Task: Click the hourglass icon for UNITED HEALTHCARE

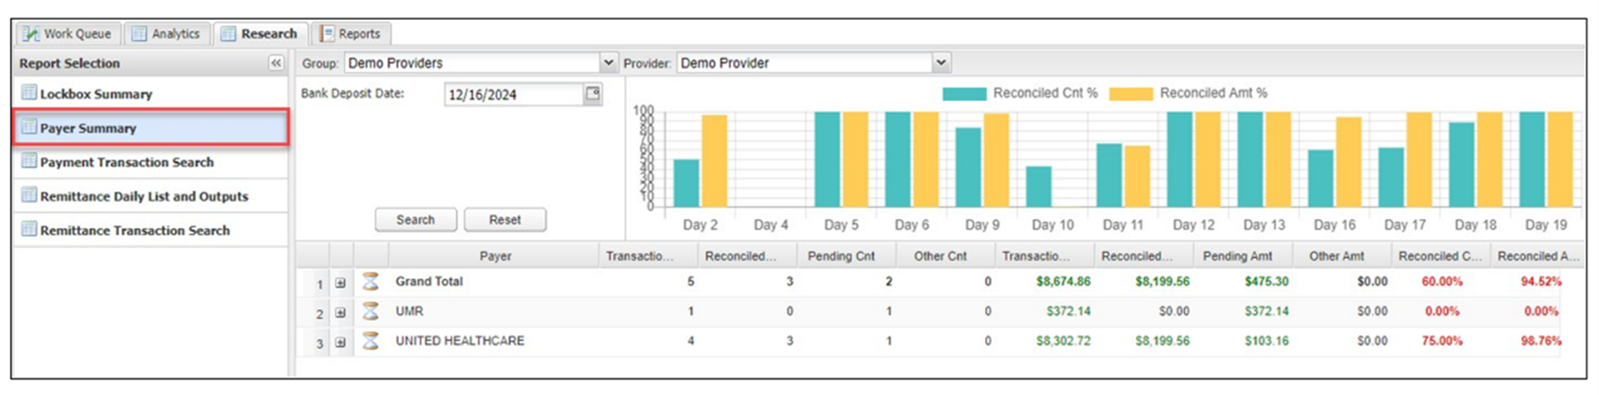Action: (371, 341)
